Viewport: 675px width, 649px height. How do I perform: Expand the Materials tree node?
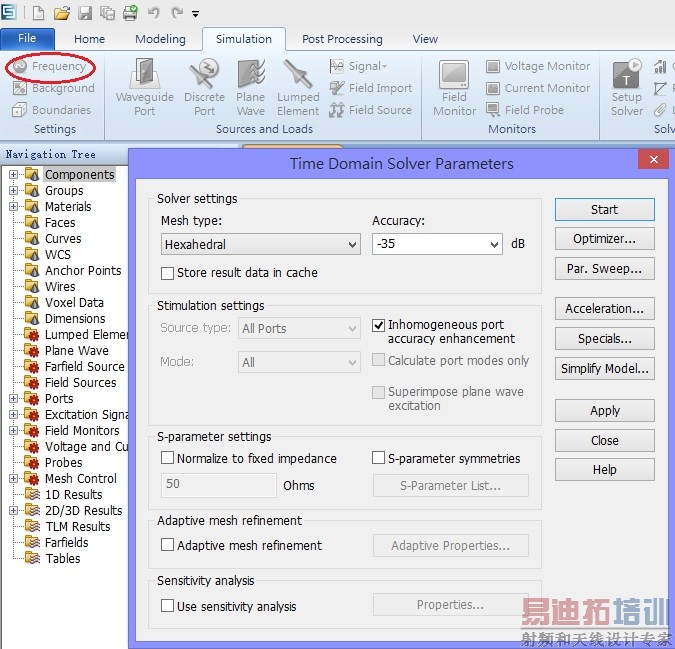(x=13, y=206)
